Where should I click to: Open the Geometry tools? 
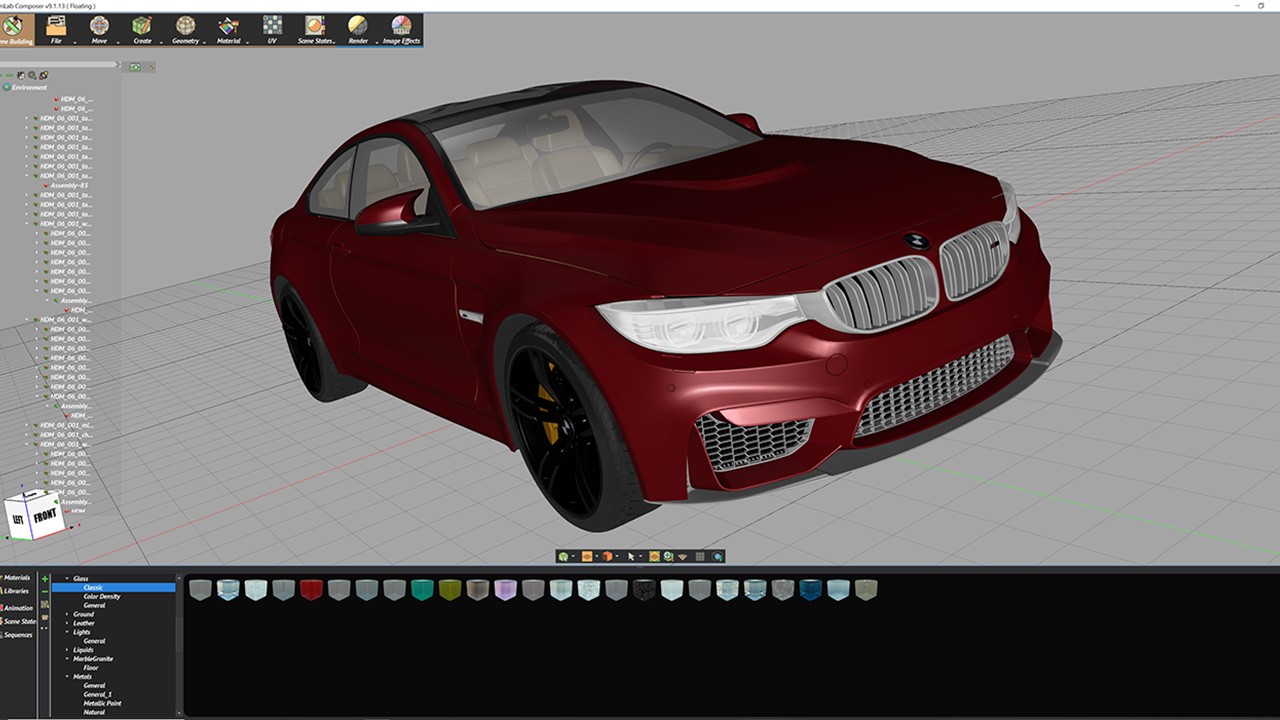(x=185, y=26)
